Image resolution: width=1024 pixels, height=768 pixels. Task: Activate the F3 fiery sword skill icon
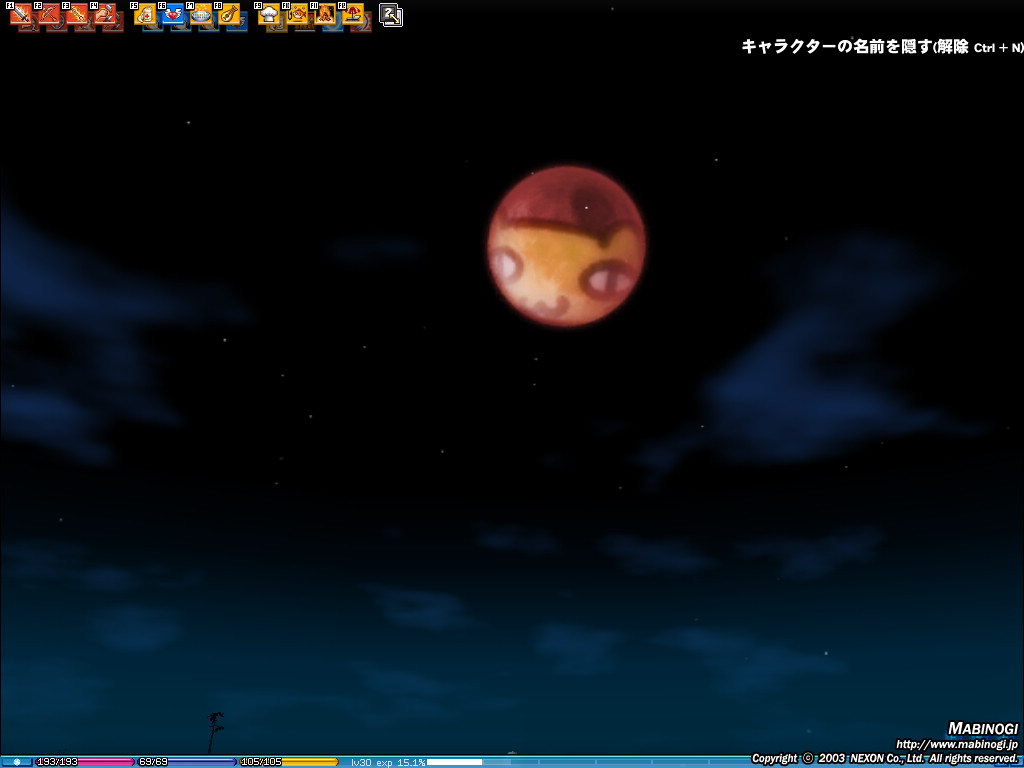[77, 15]
